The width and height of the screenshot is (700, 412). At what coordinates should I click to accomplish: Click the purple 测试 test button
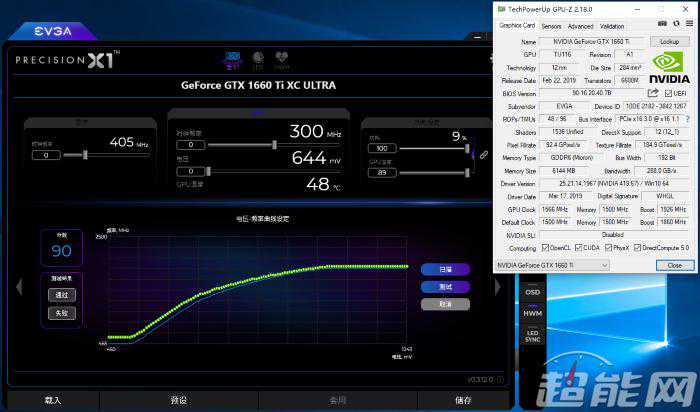pyautogui.click(x=444, y=286)
